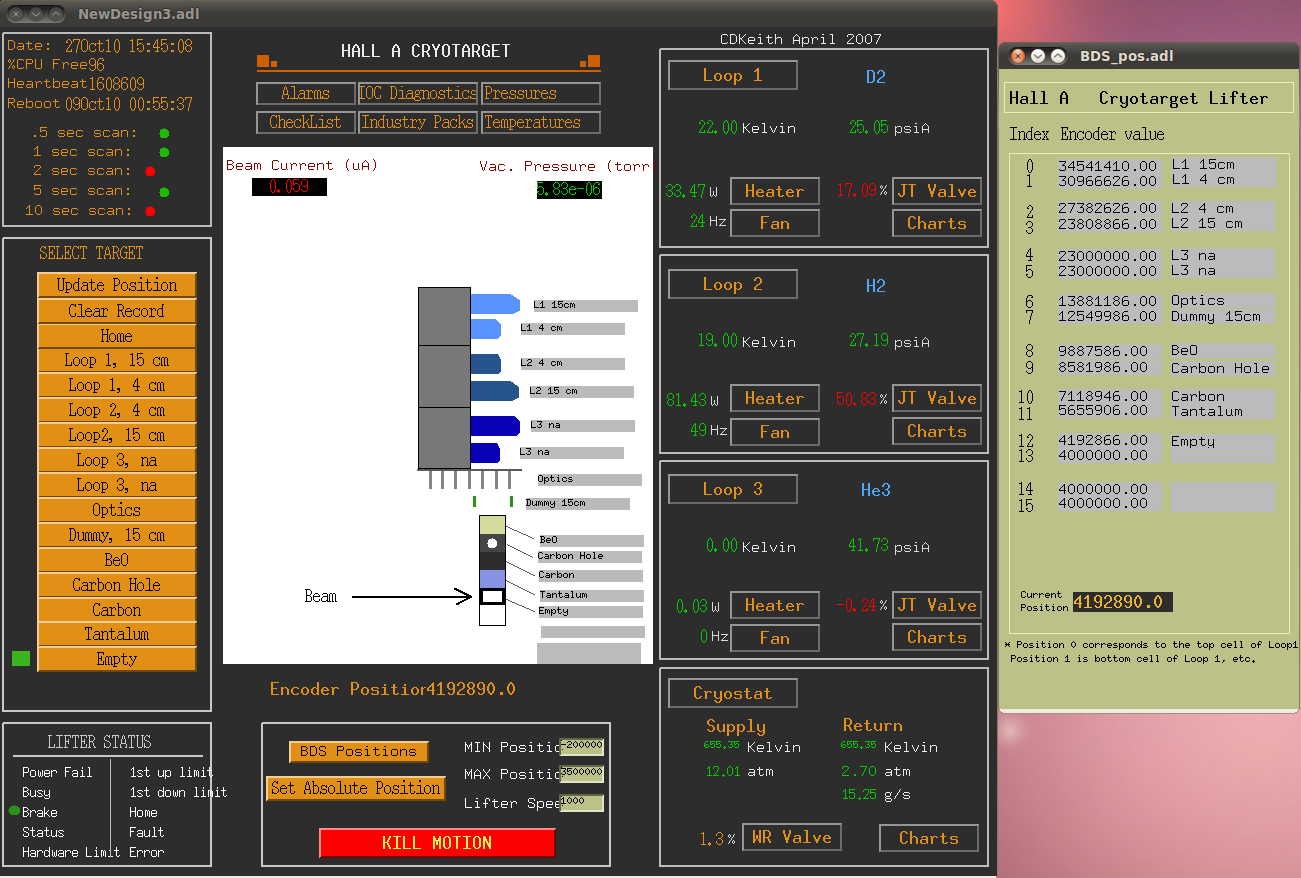Open the Loop 3 panel button
The image size is (1301, 878).
click(733, 489)
